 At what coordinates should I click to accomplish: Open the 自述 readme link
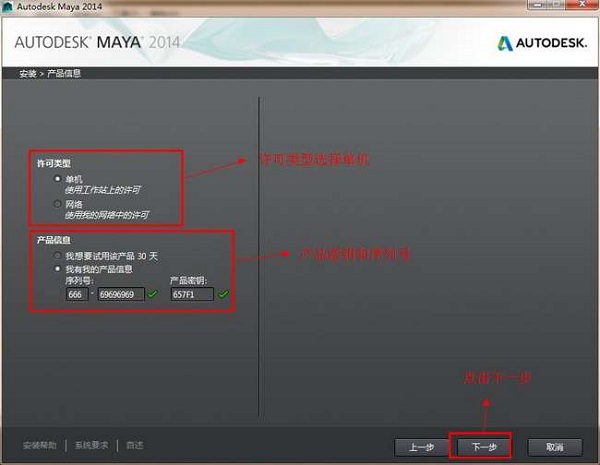click(x=135, y=445)
